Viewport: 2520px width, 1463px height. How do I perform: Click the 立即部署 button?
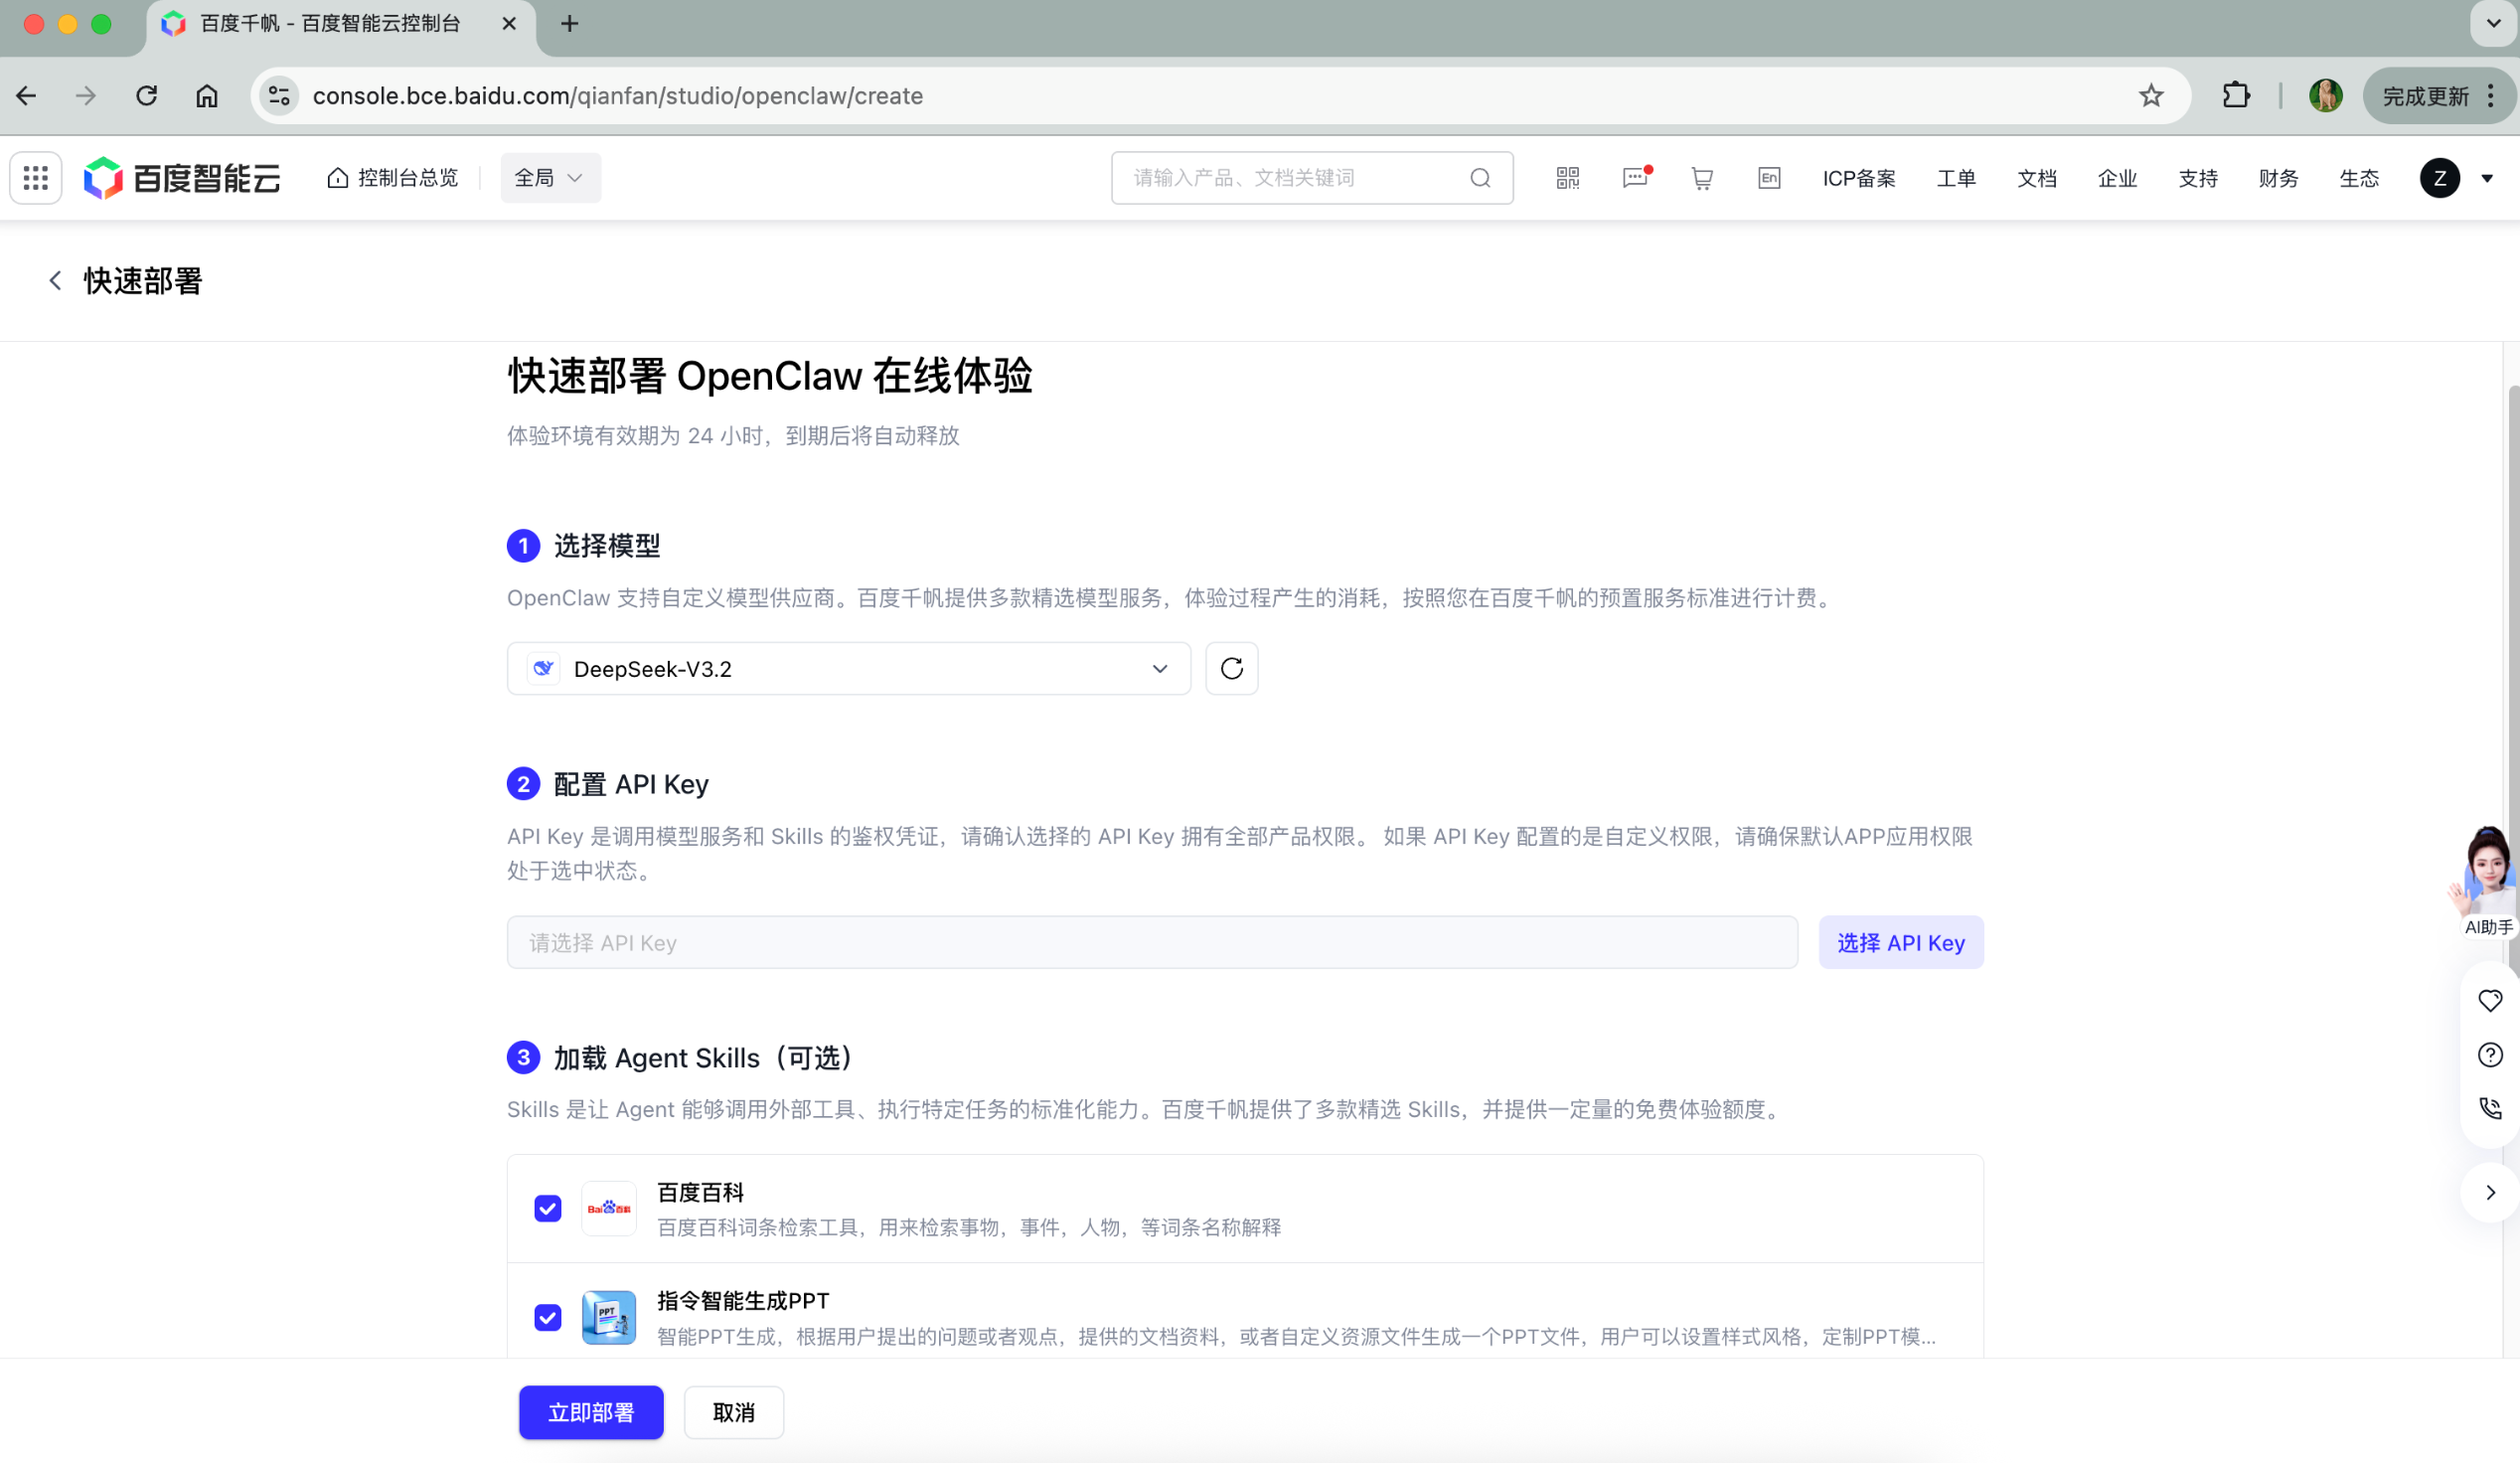pyautogui.click(x=590, y=1412)
